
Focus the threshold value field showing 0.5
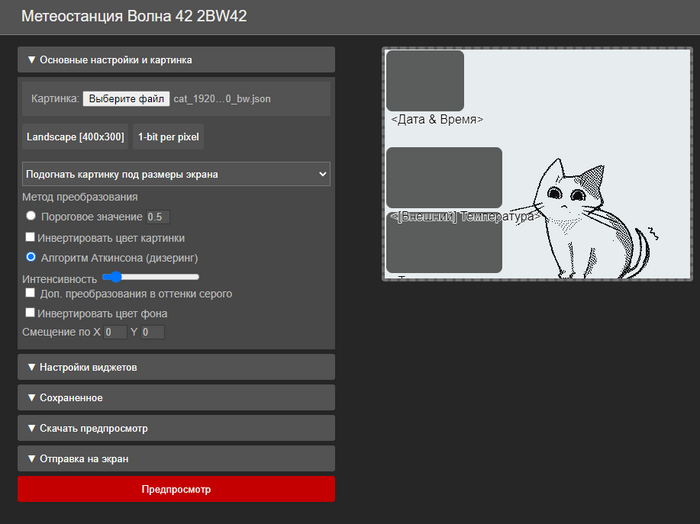(157, 217)
